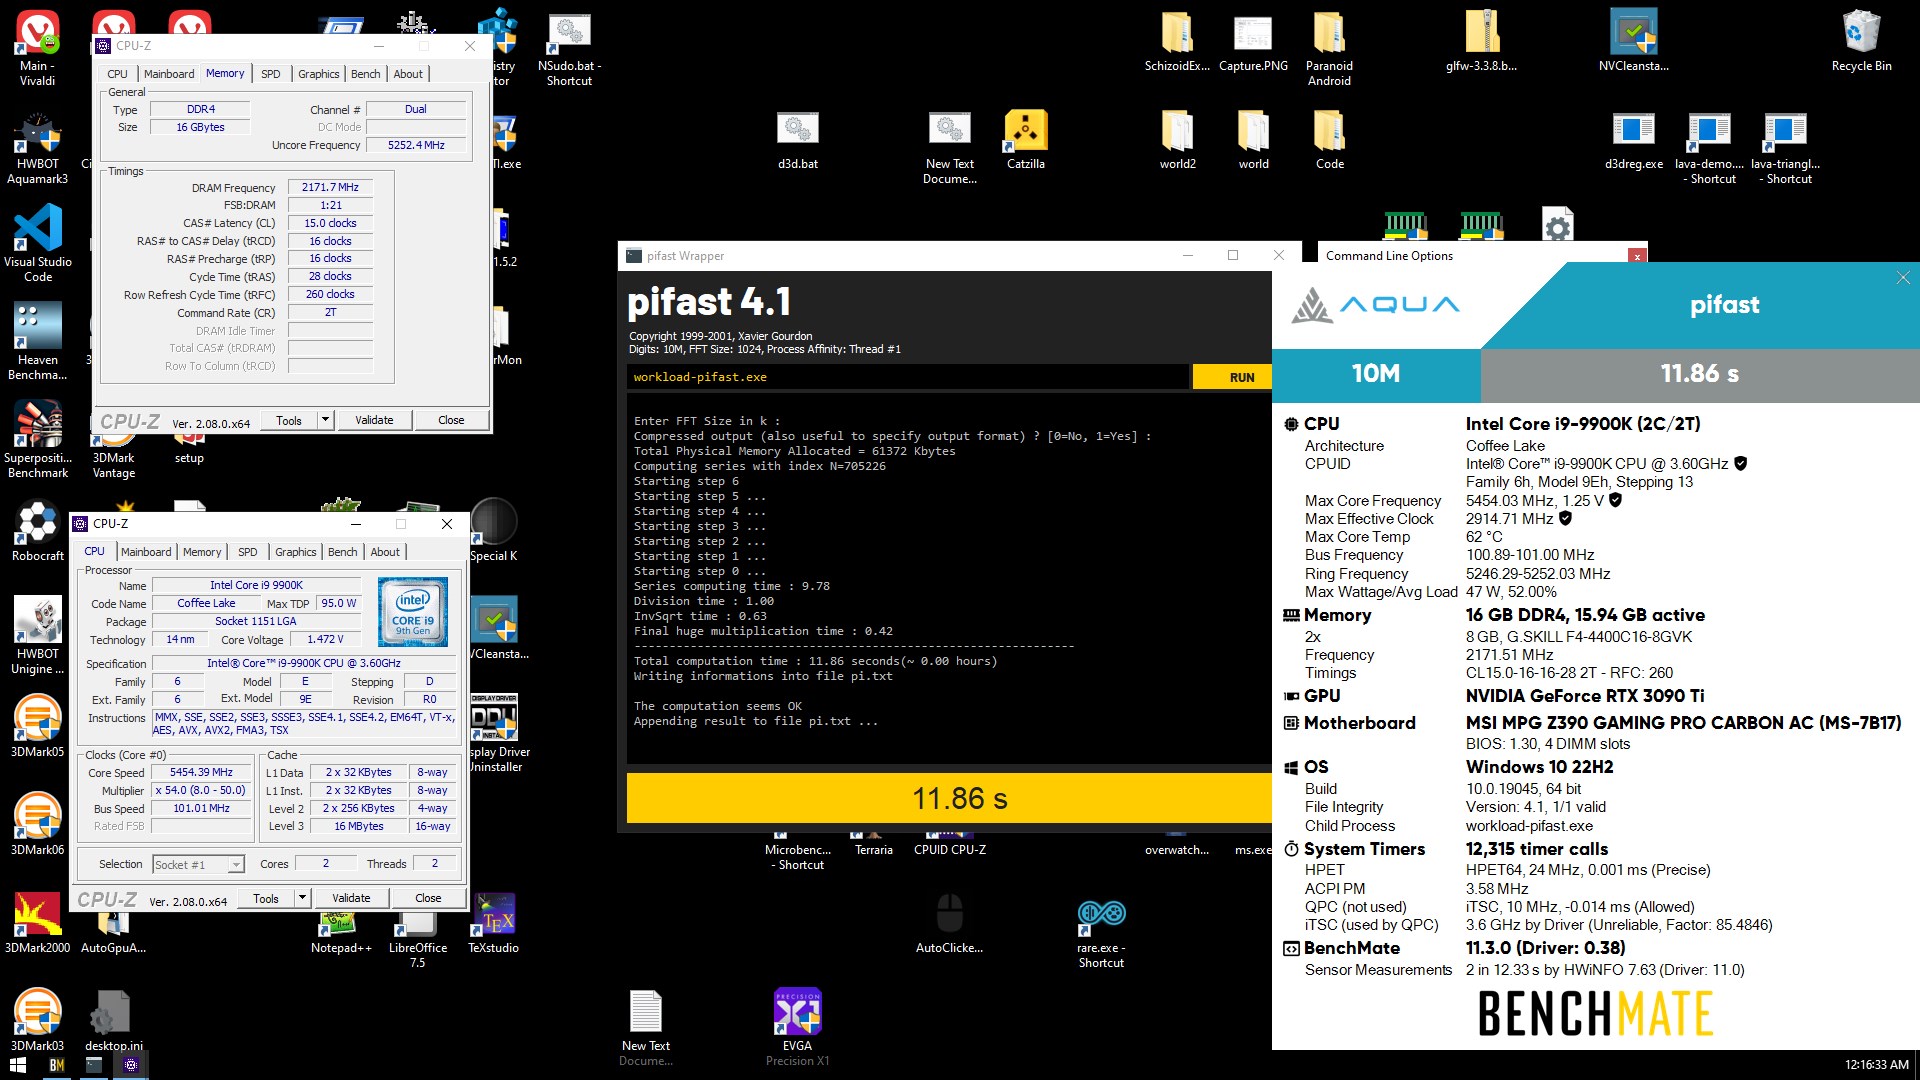Open the Bench tab in CPU-Z CPU window
This screenshot has height=1080, width=1920.
[342, 552]
